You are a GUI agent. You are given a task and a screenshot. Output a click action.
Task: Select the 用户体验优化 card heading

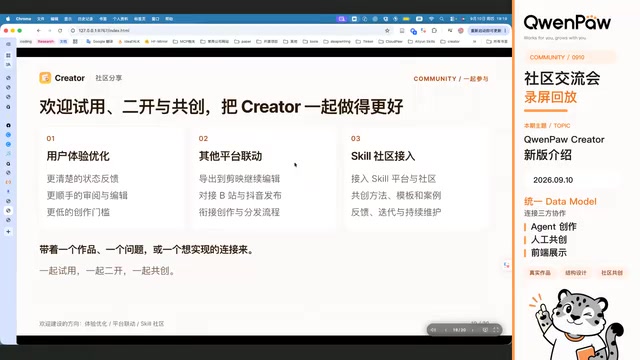(x=78, y=156)
